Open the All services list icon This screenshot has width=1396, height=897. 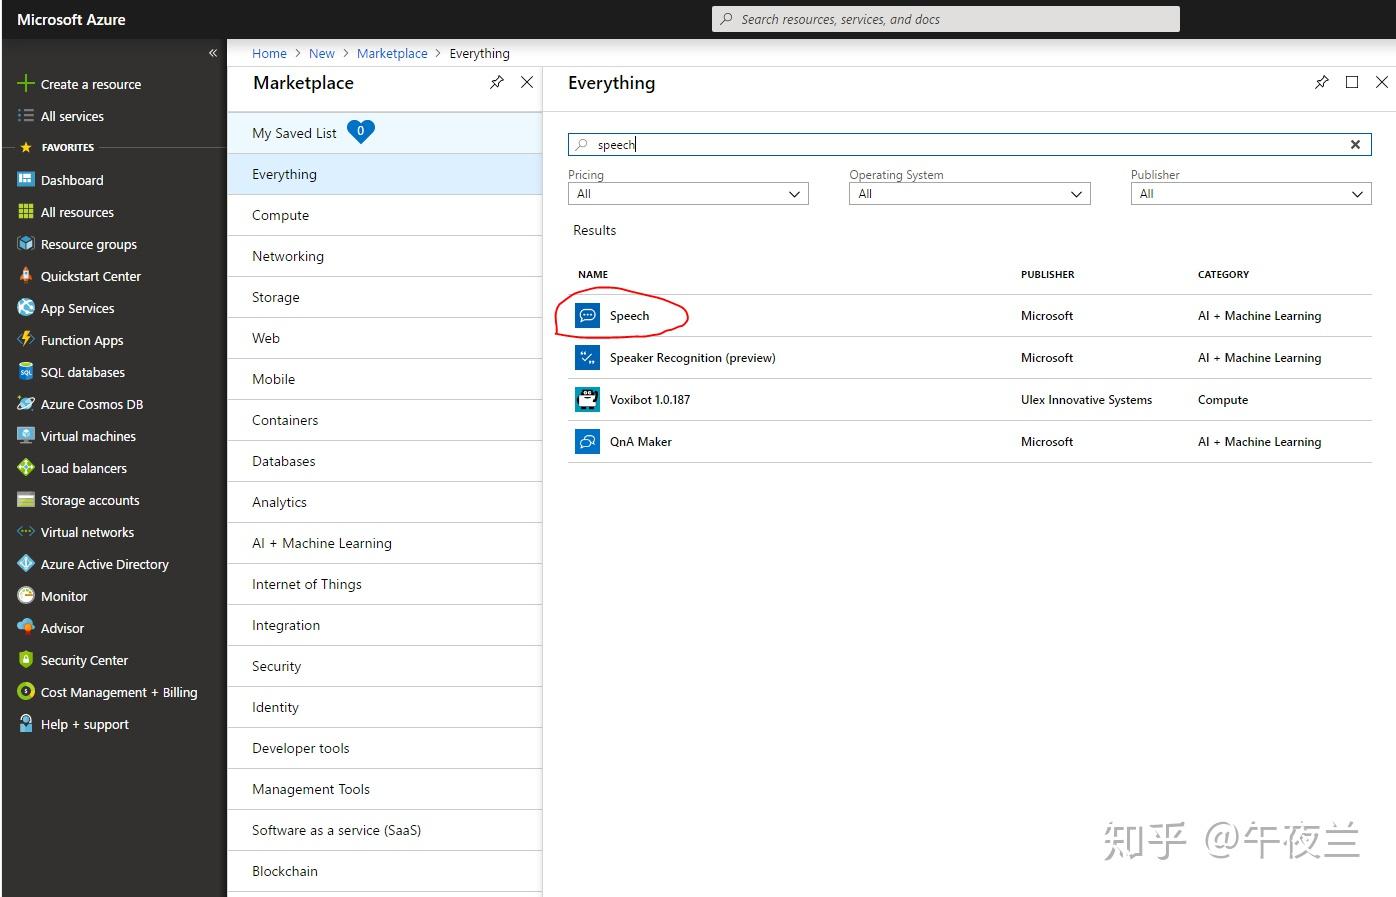click(x=26, y=116)
